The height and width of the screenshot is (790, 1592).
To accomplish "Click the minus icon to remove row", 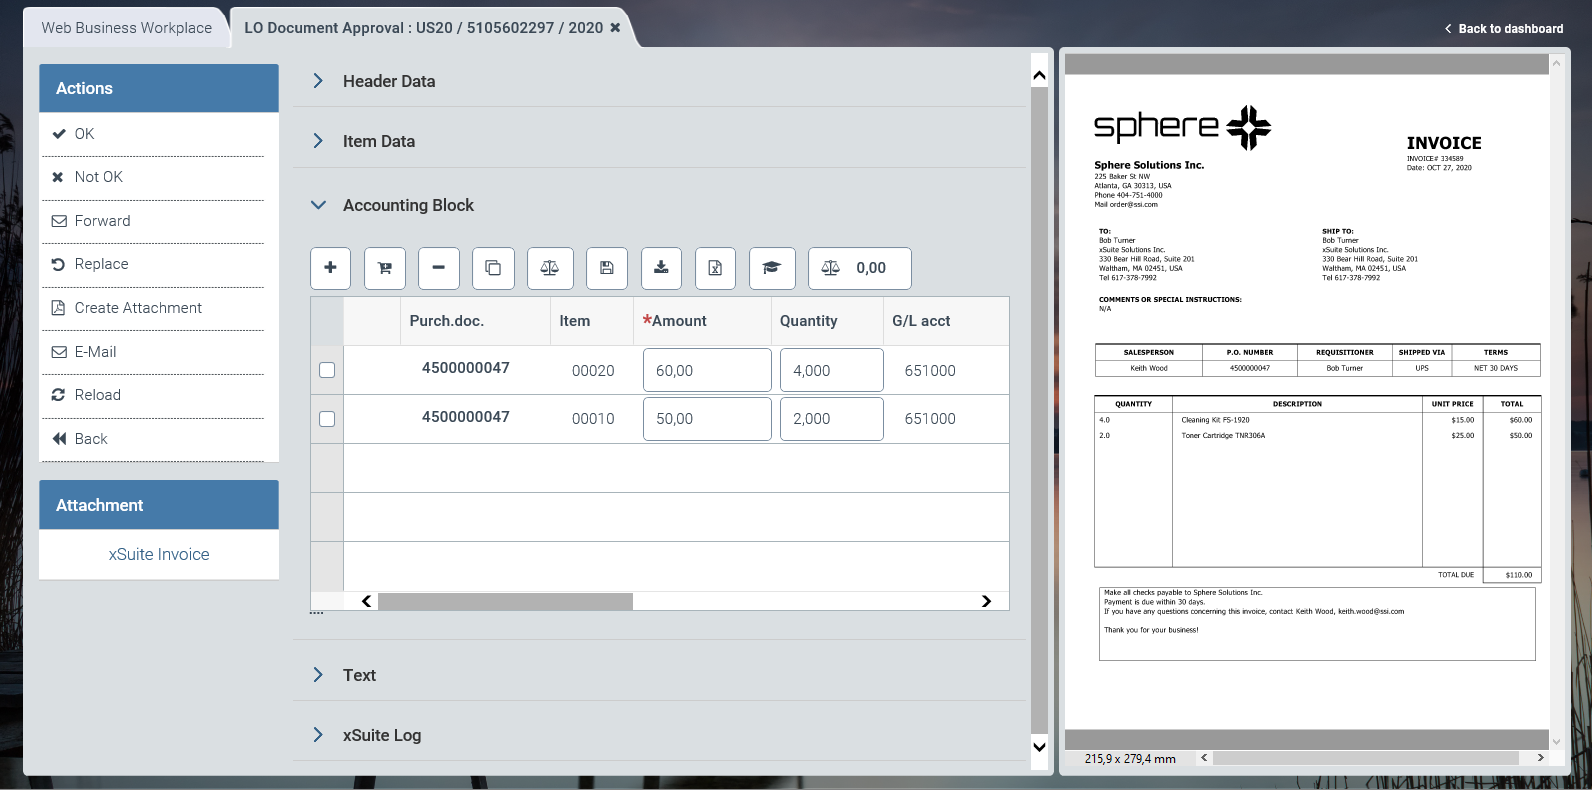I will pos(438,268).
